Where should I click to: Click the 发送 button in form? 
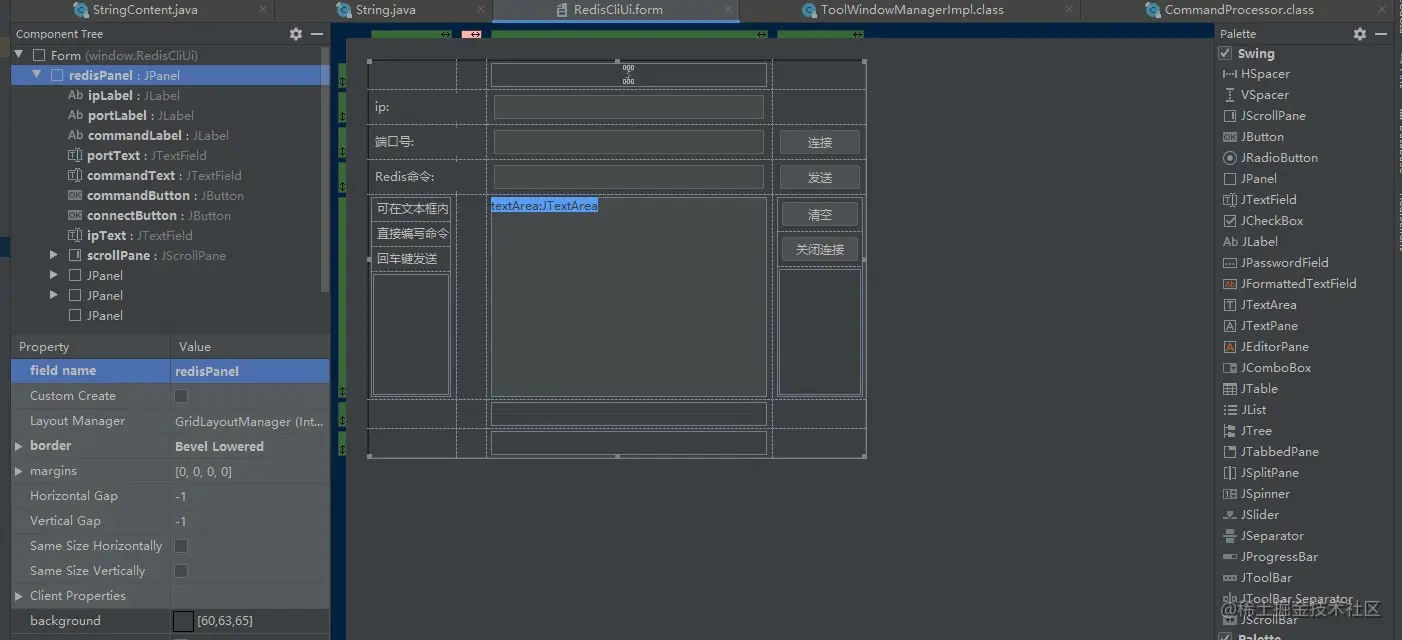click(819, 177)
